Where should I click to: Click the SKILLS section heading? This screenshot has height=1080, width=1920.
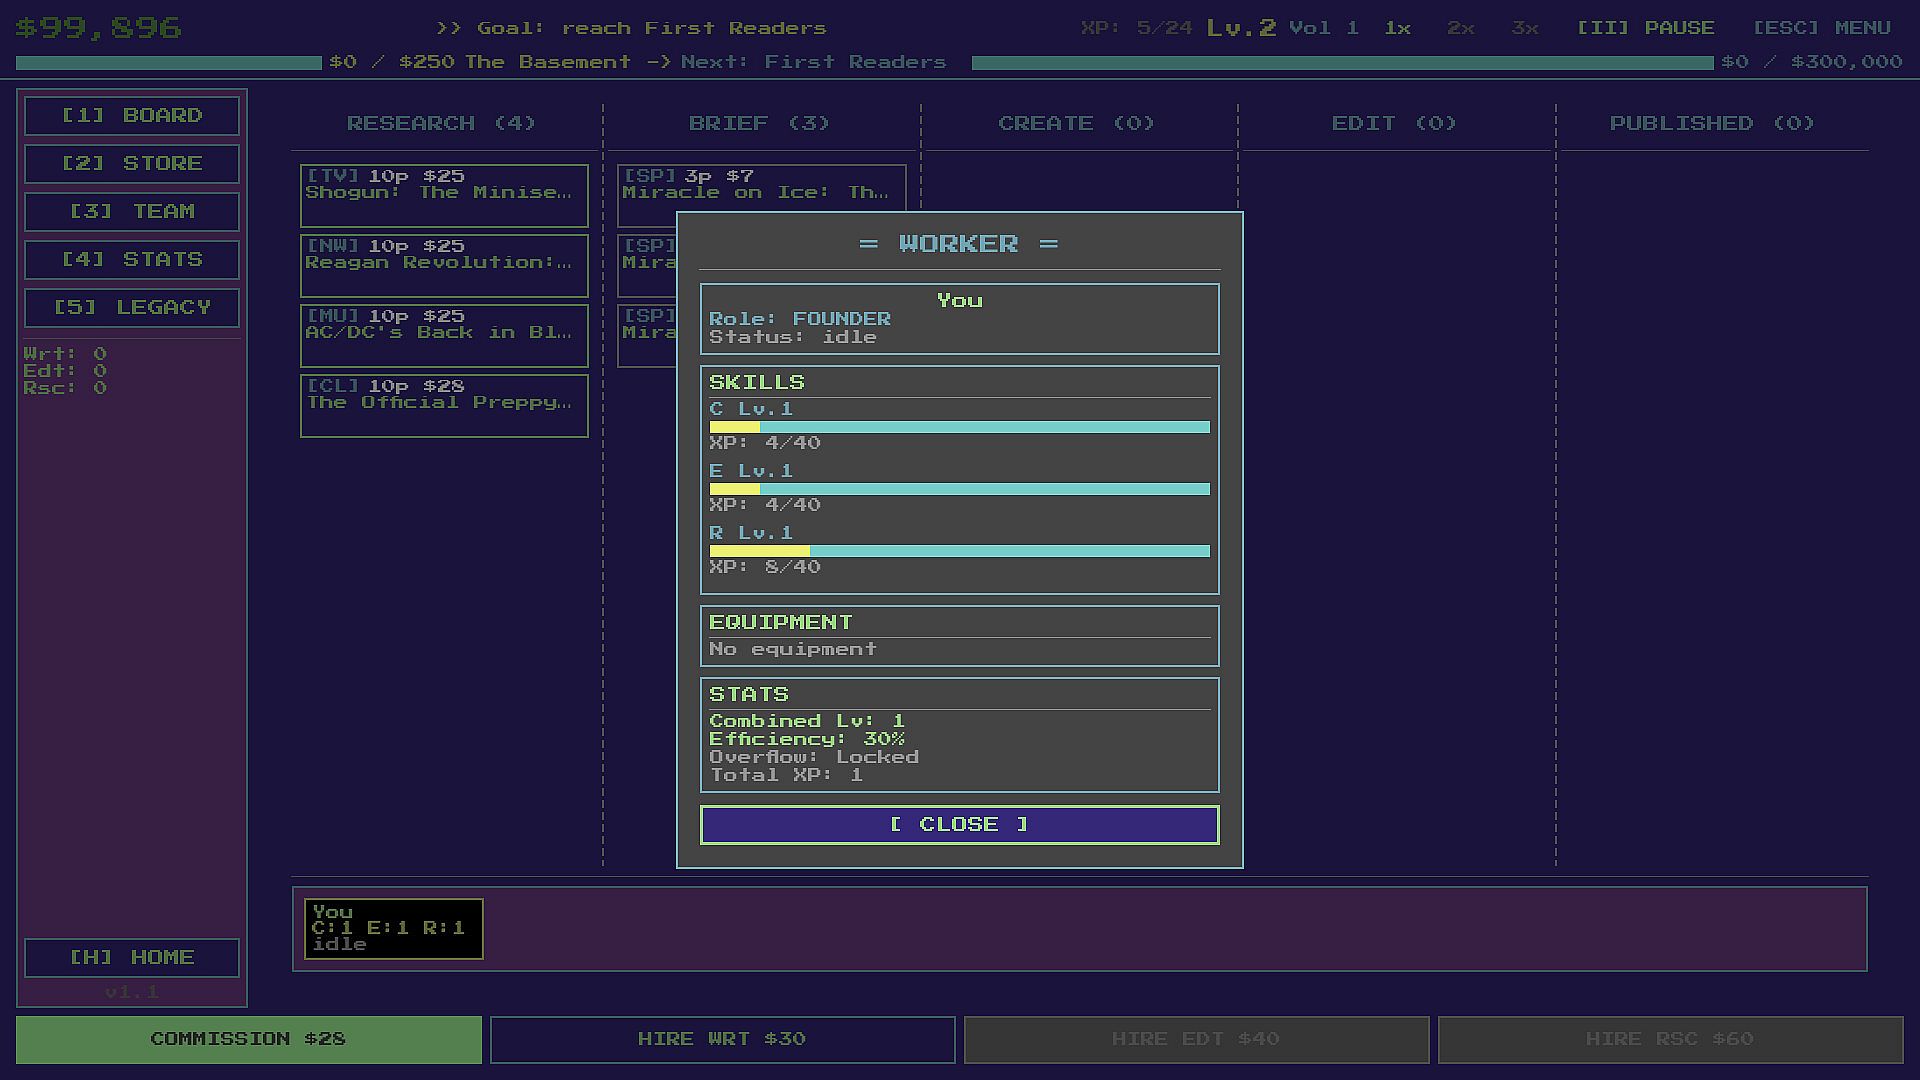click(757, 383)
